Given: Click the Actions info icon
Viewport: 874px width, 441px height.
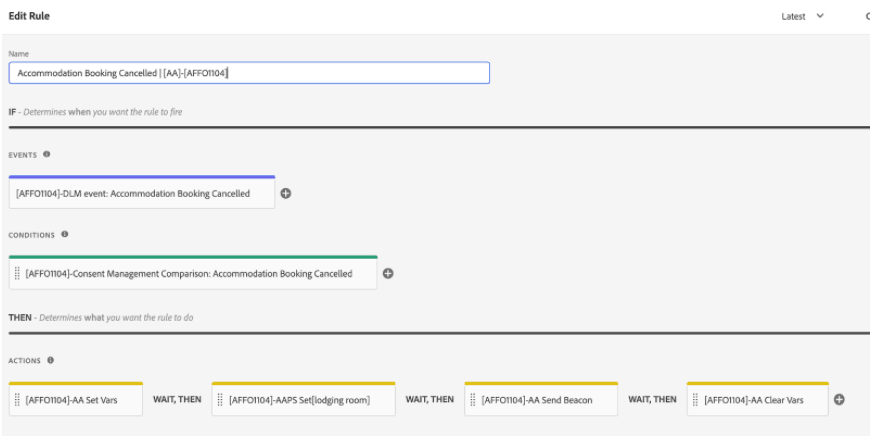Looking at the screenshot, I should 50,360.
